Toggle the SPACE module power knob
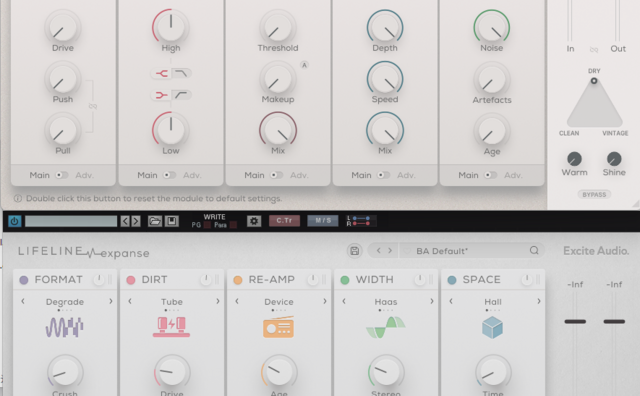The image size is (640, 396). [x=527, y=280]
